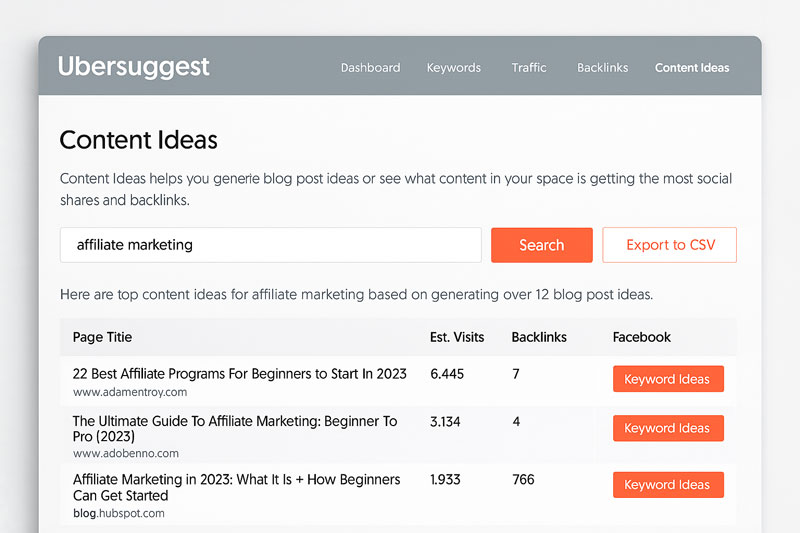The width and height of the screenshot is (800, 533).
Task: Select the Content Ideas nav tab
Action: point(692,68)
